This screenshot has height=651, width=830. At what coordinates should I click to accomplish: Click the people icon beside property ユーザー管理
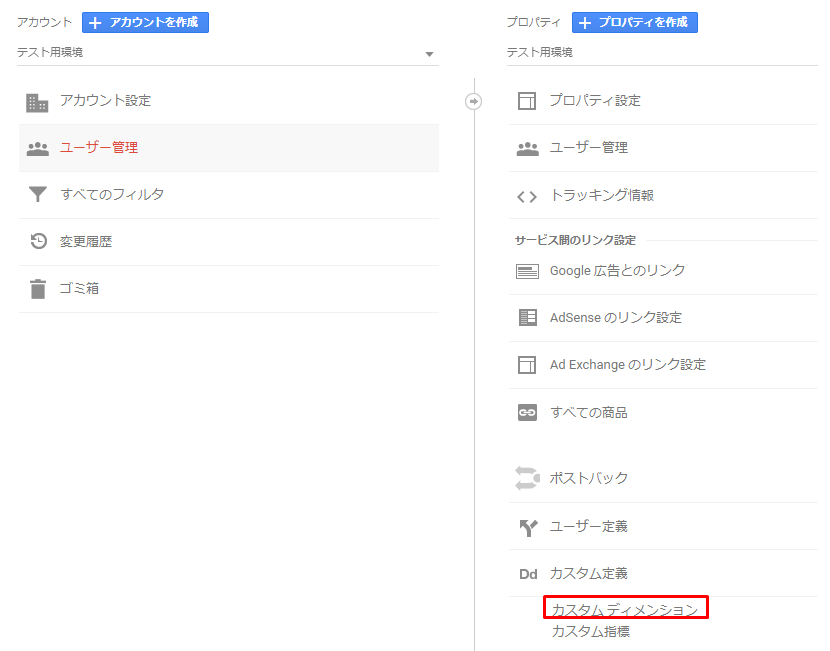(527, 149)
